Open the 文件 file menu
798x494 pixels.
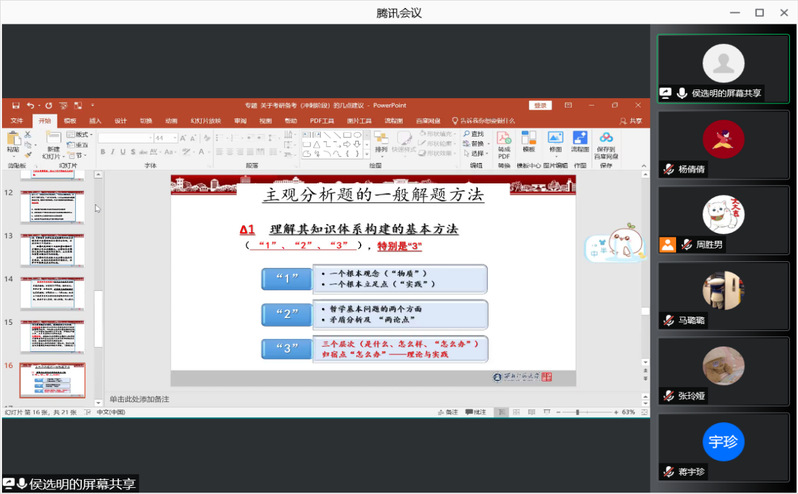(x=16, y=120)
